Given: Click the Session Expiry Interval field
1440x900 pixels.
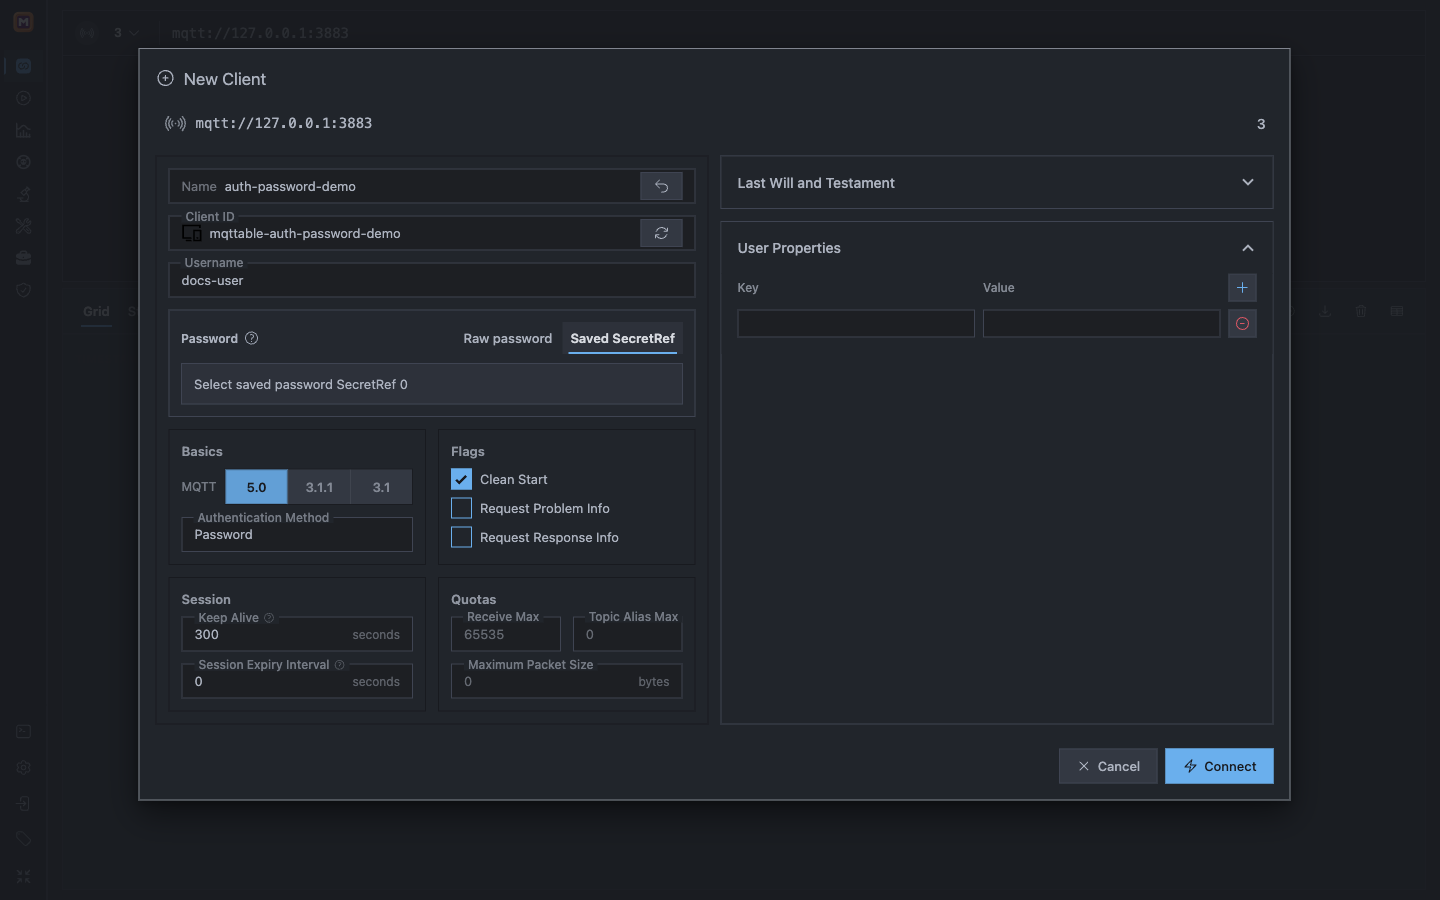Looking at the screenshot, I should pos(297,682).
